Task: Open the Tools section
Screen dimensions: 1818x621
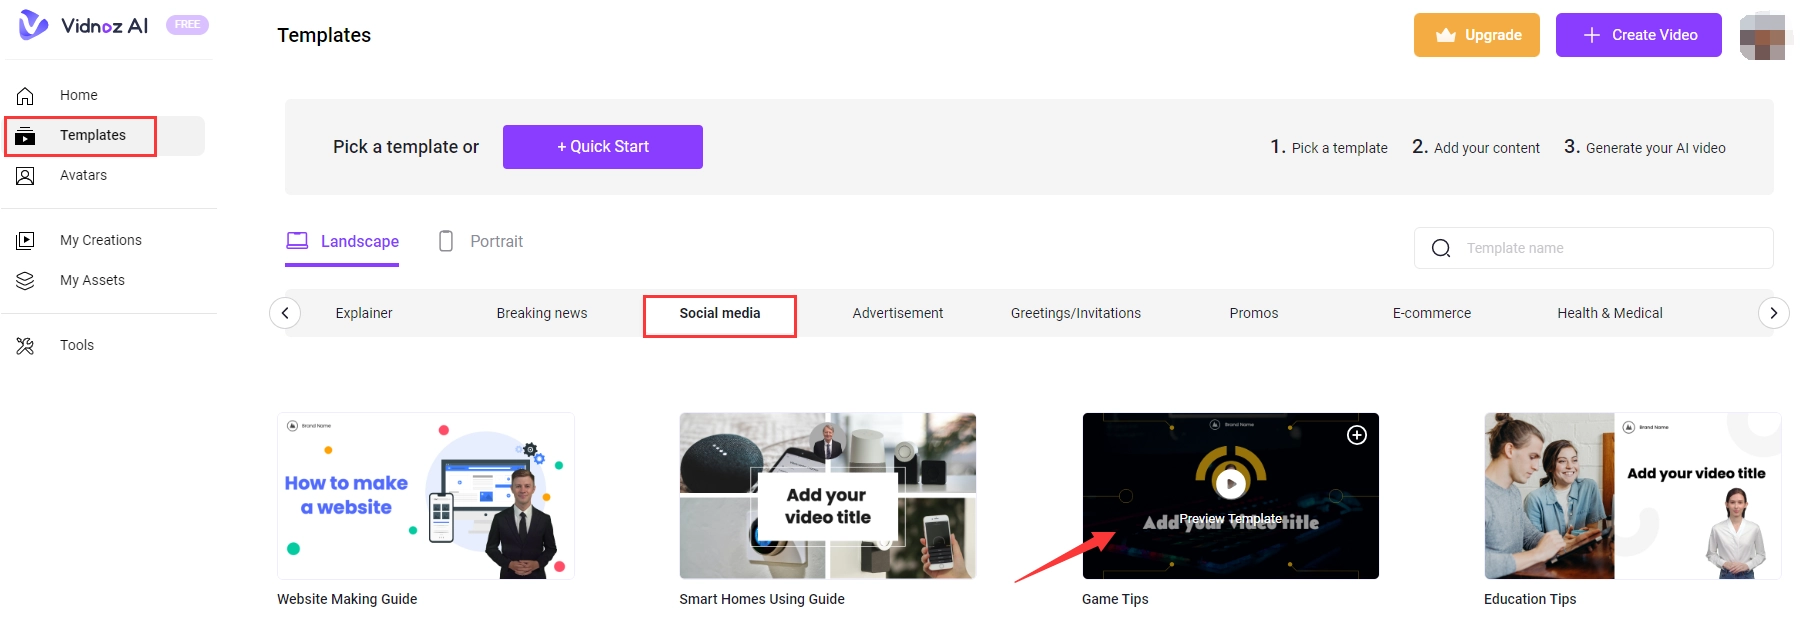Action: 76,345
